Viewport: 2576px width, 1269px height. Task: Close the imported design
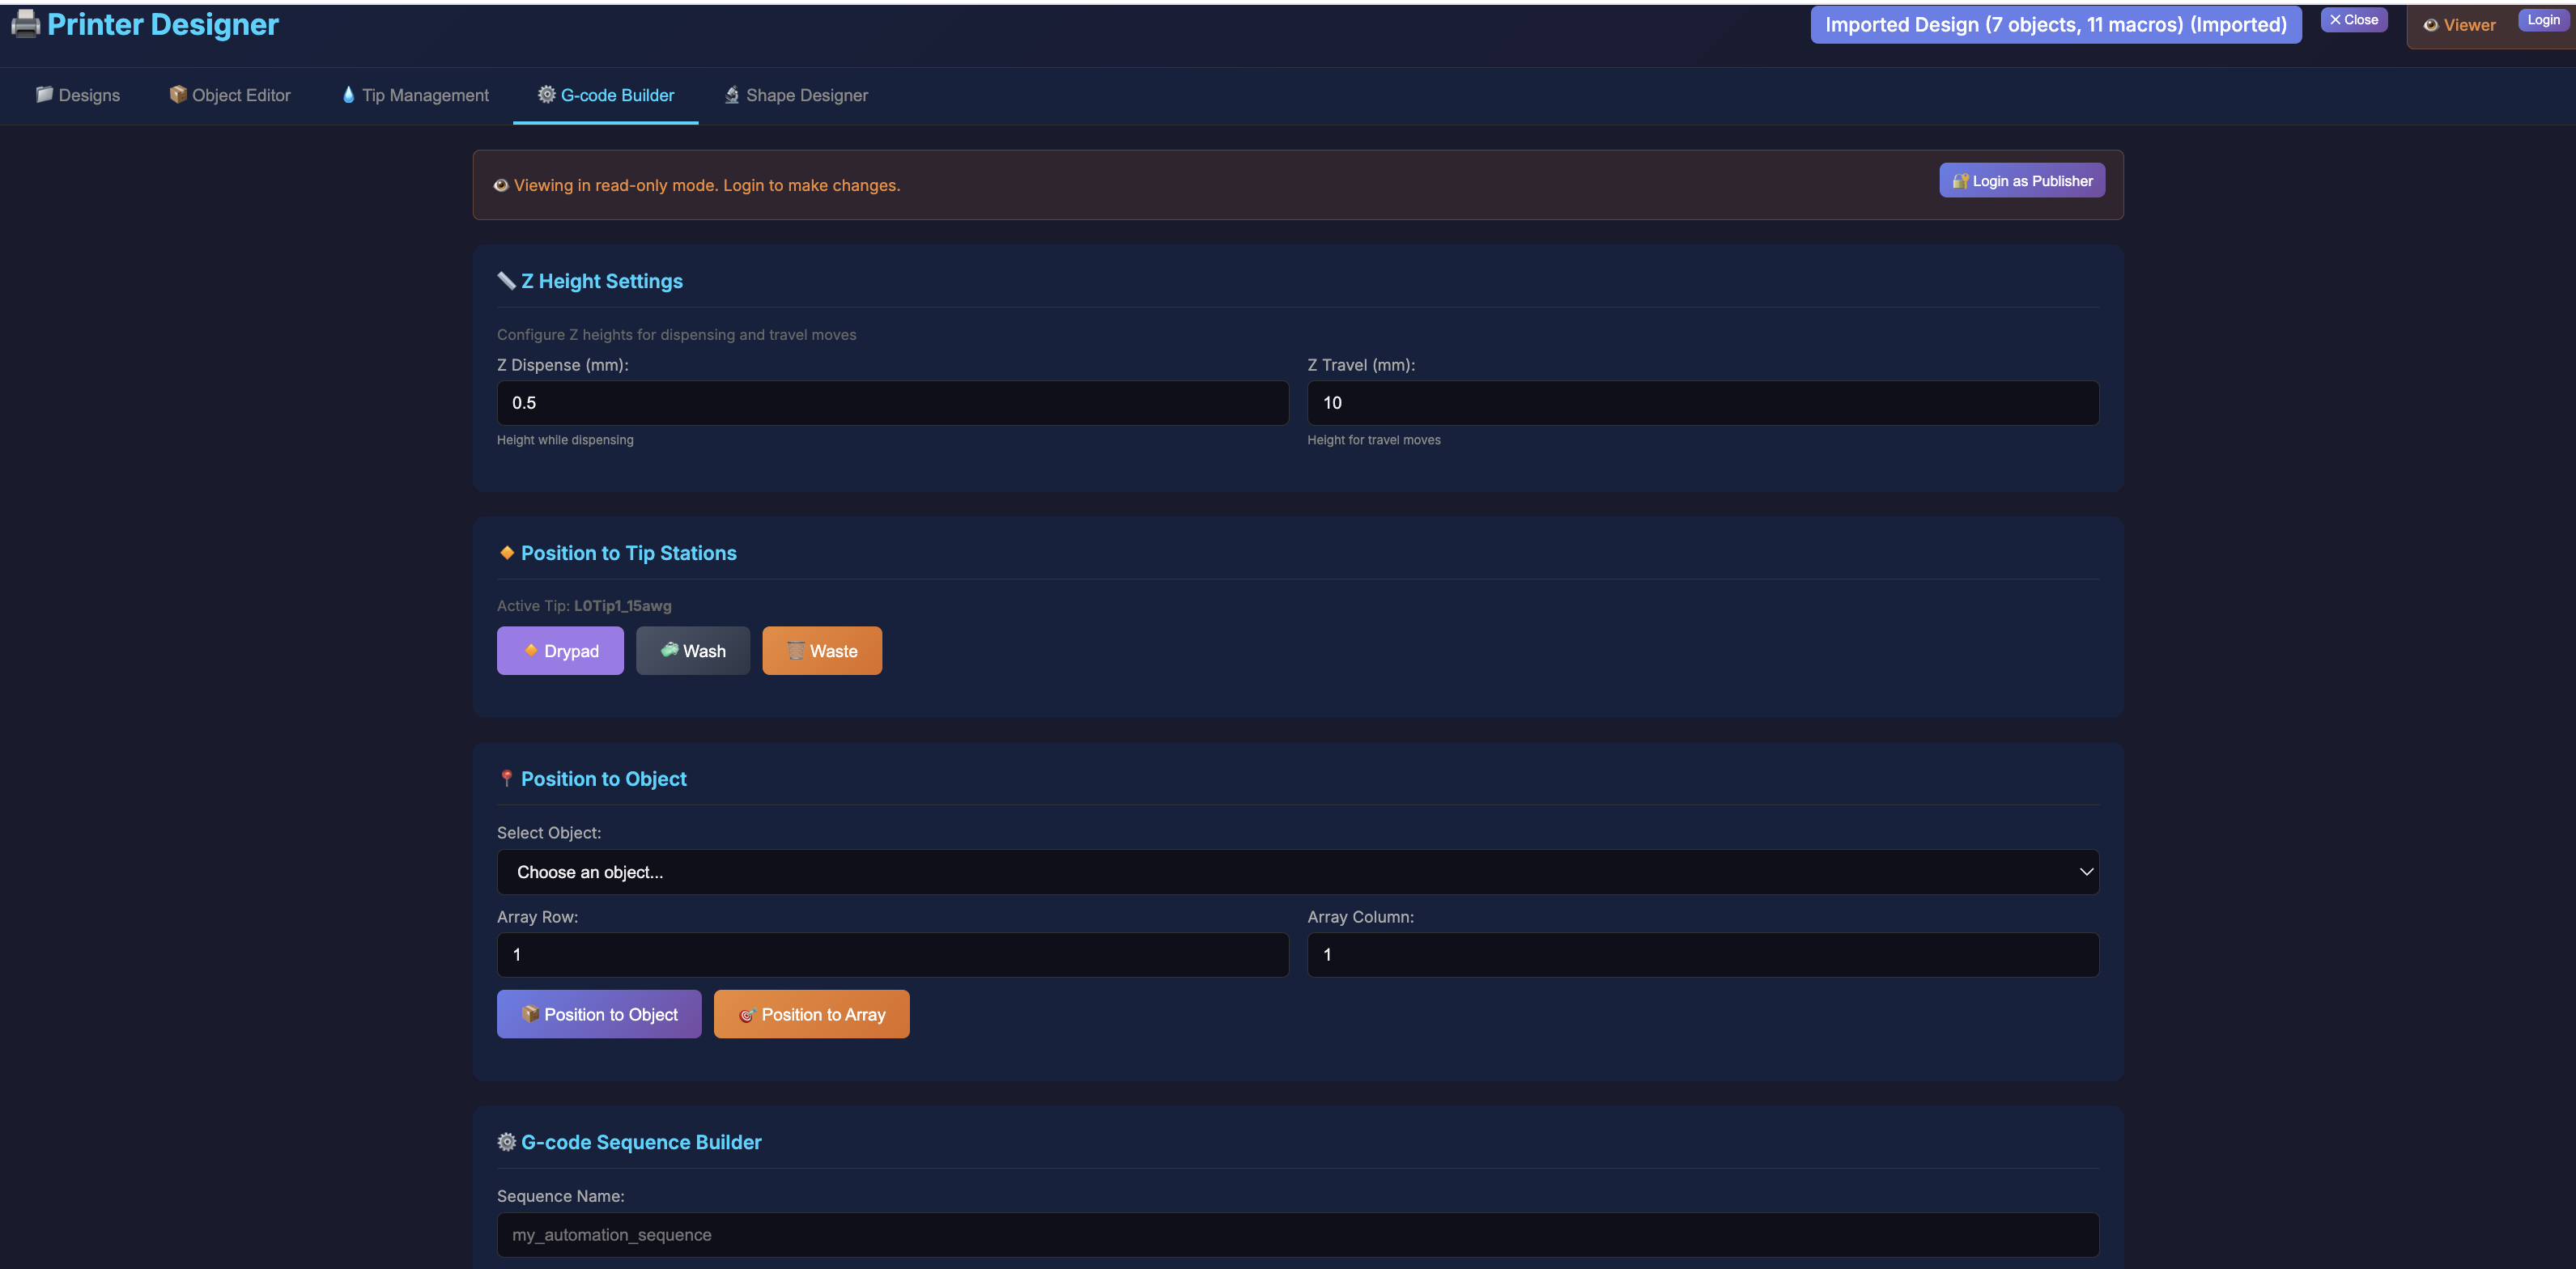(x=2353, y=20)
